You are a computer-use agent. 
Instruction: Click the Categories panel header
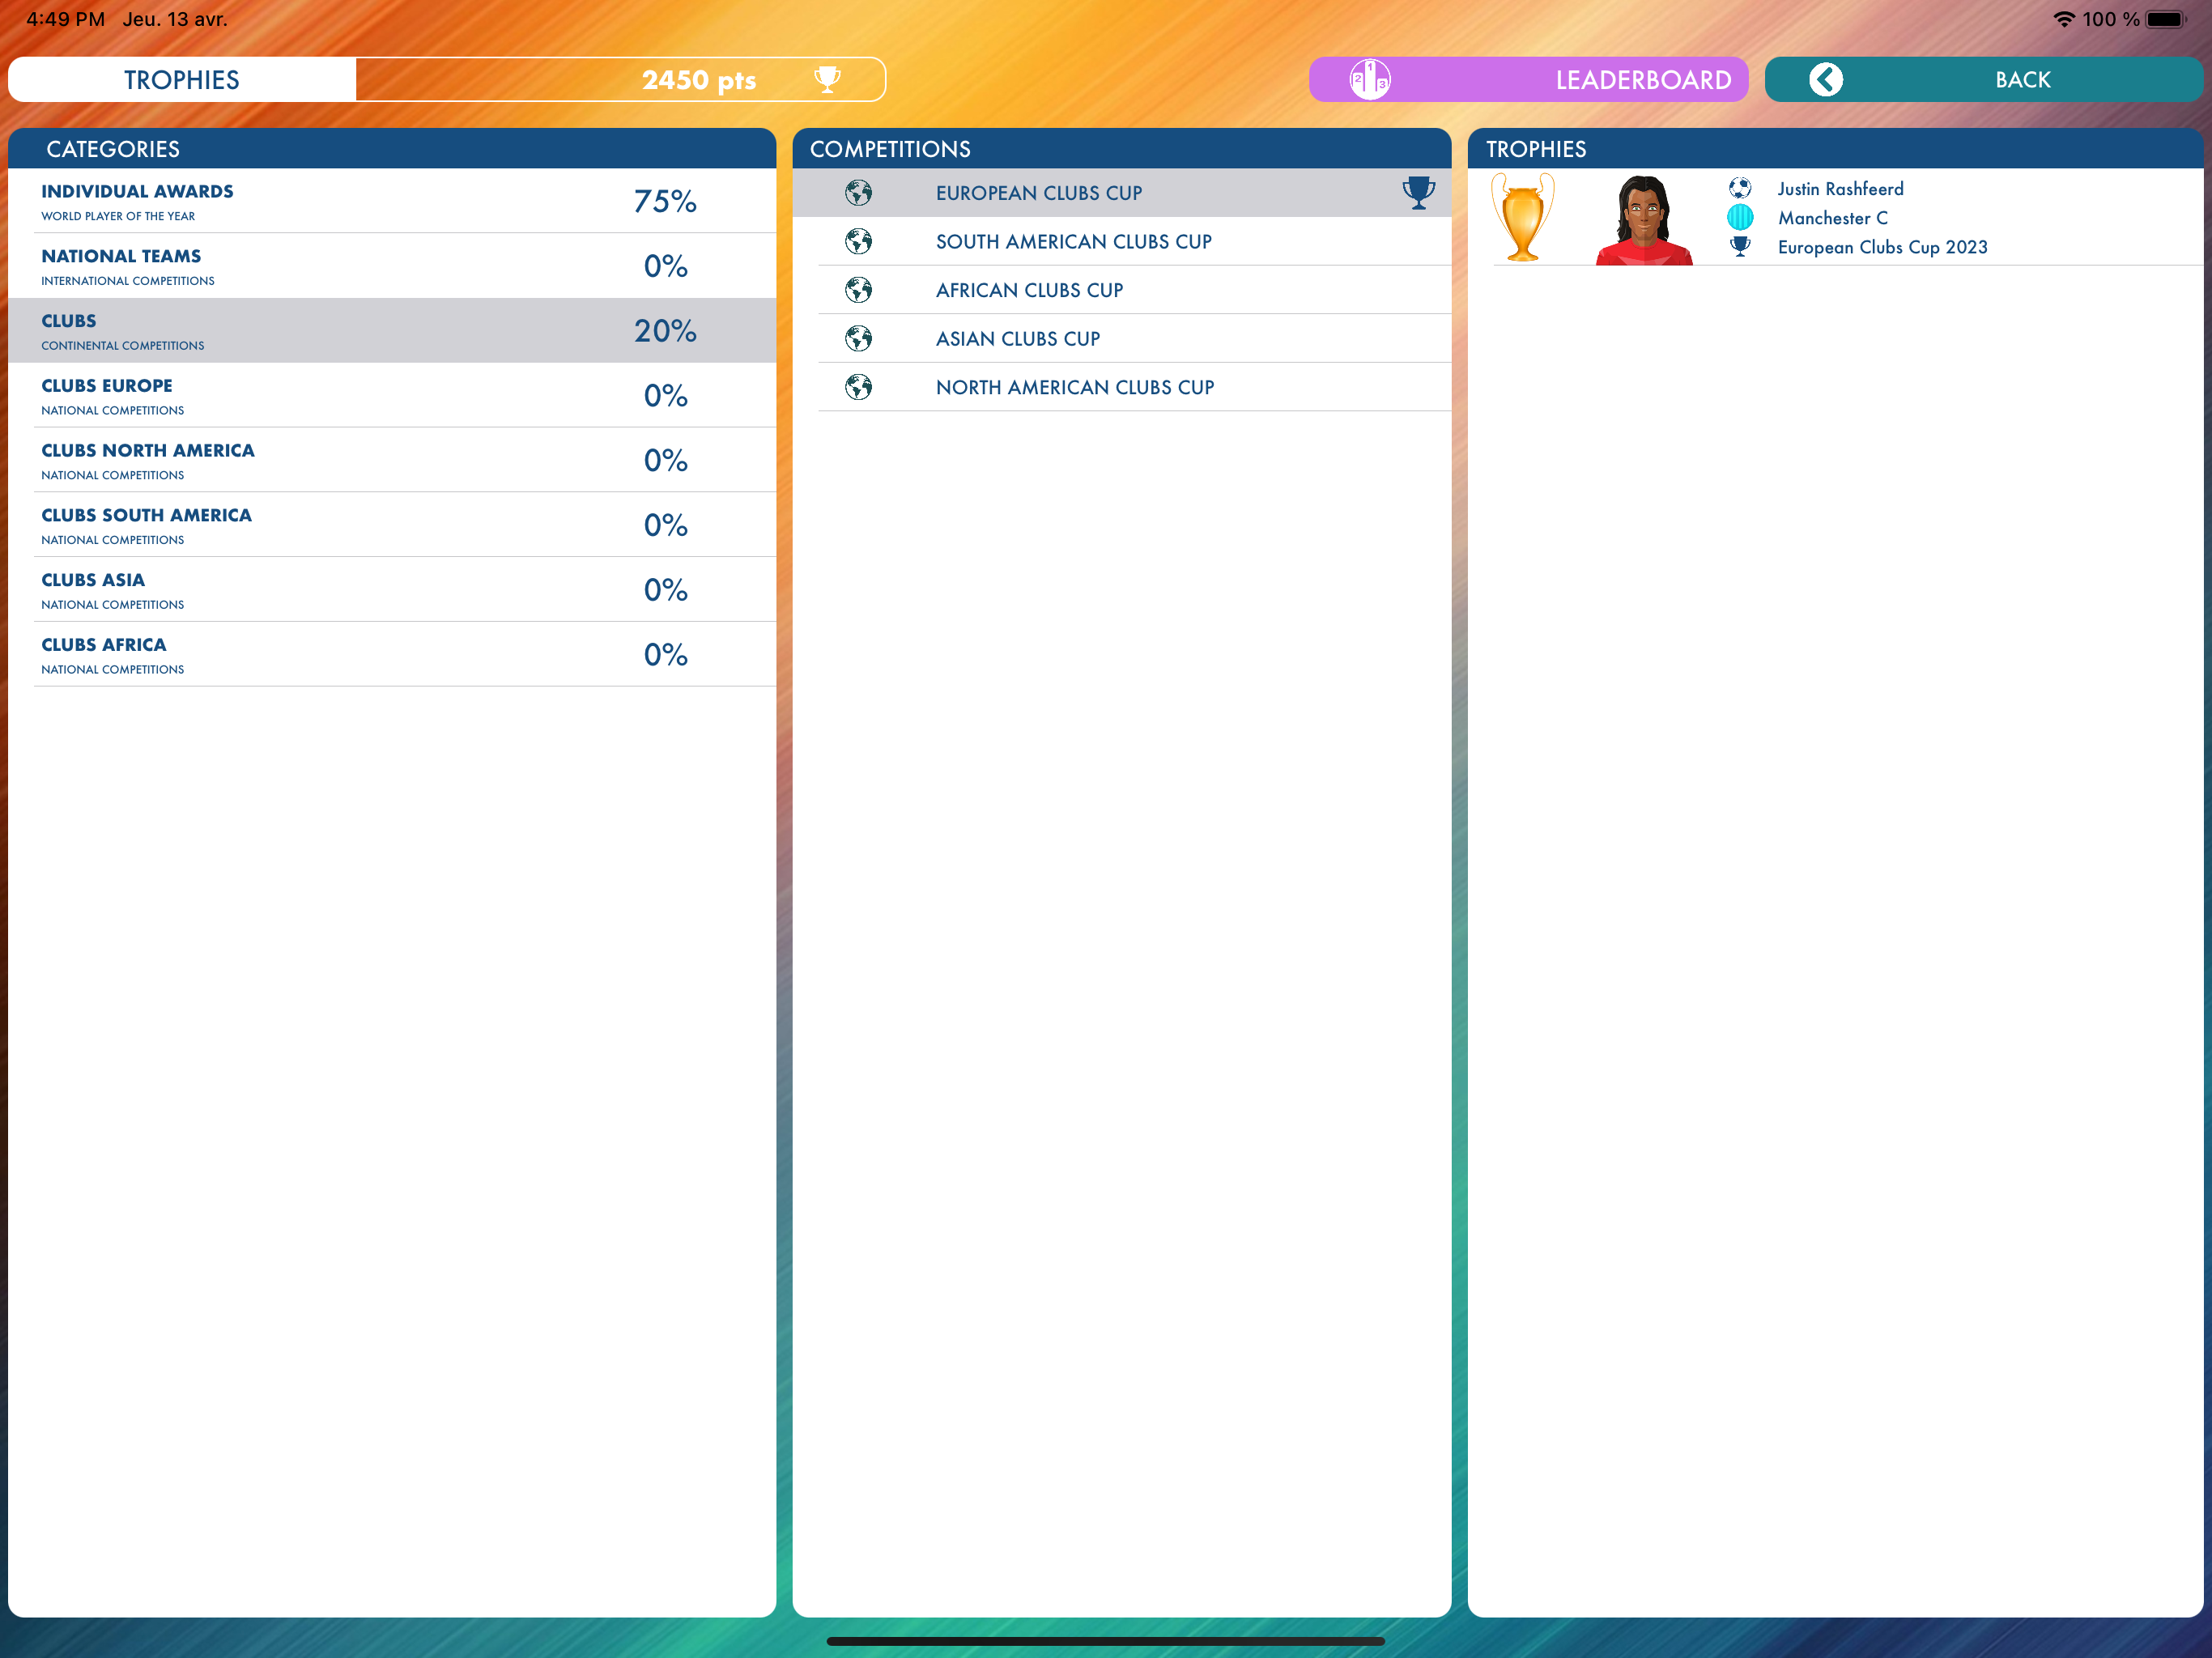(392, 148)
